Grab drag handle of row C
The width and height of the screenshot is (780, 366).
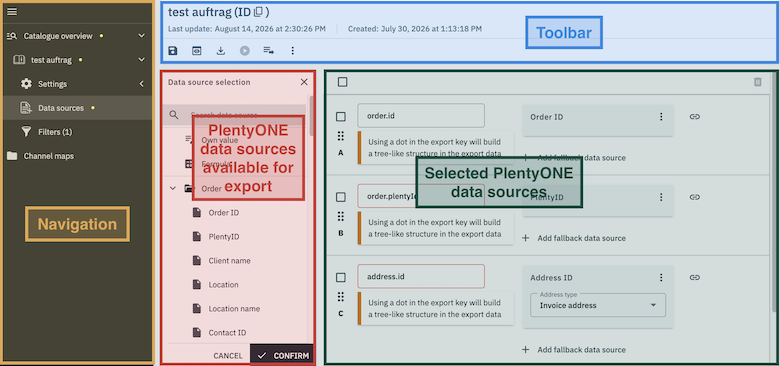341,297
